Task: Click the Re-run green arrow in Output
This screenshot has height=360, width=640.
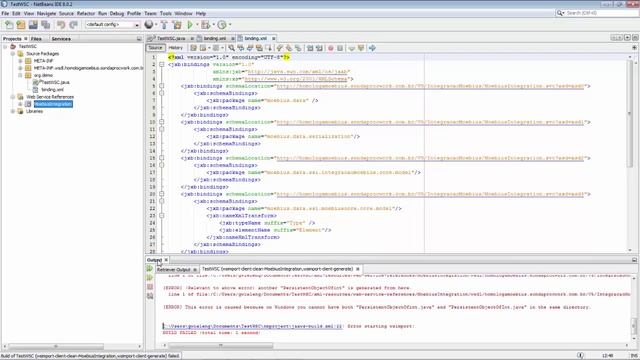Action: click(150, 269)
